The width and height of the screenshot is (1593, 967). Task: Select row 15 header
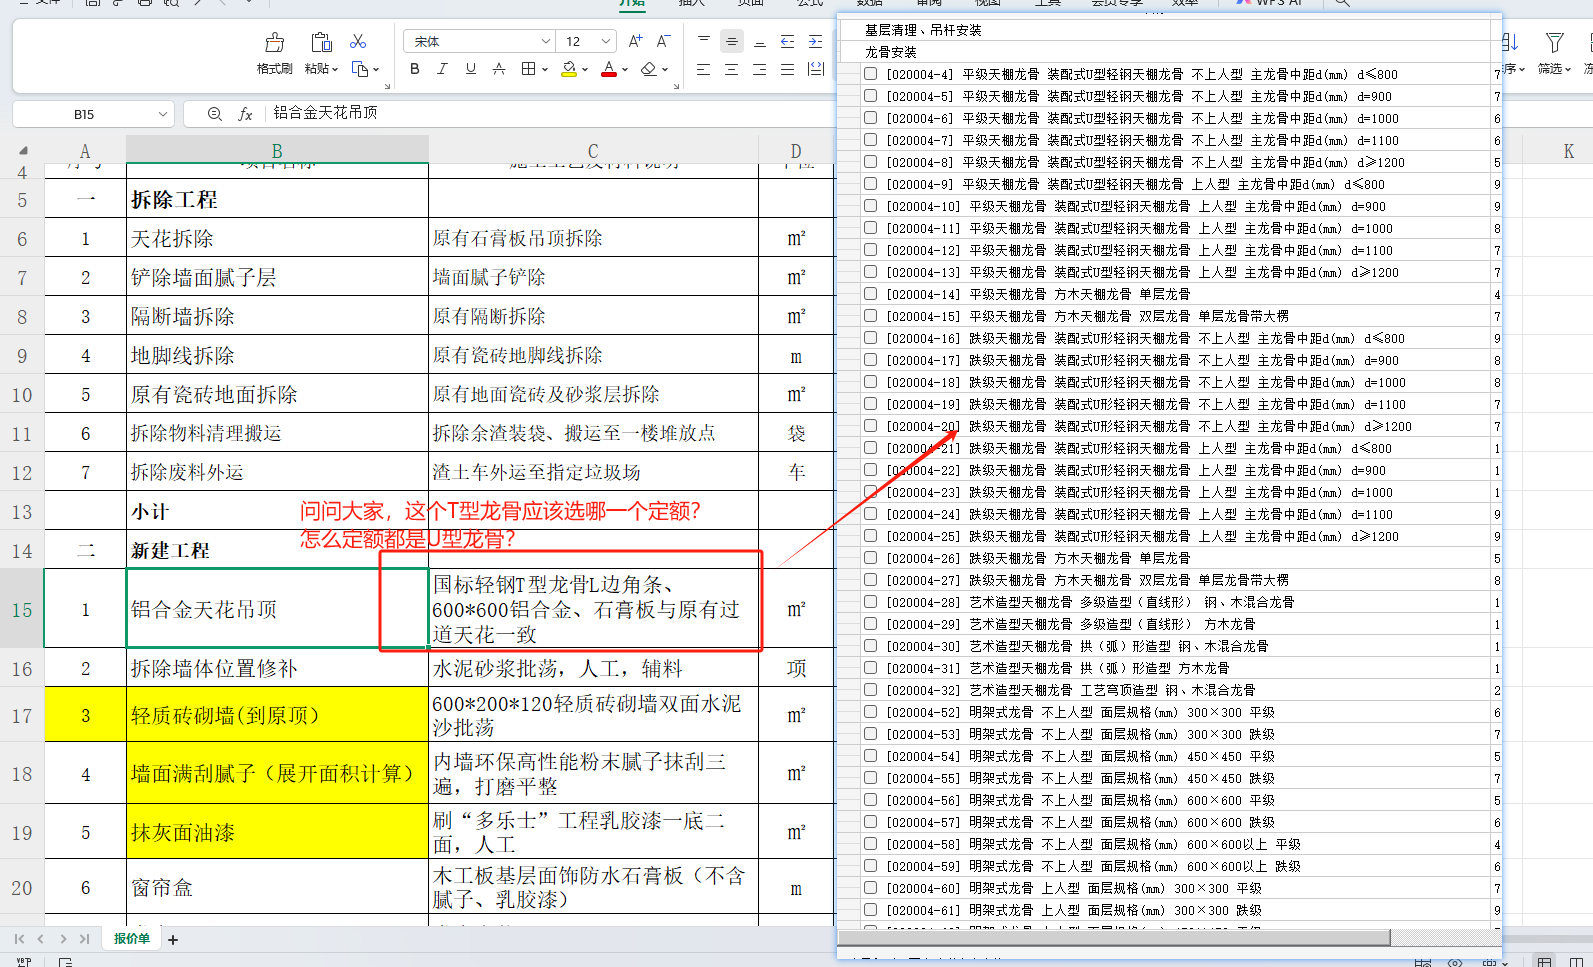pyautogui.click(x=22, y=609)
